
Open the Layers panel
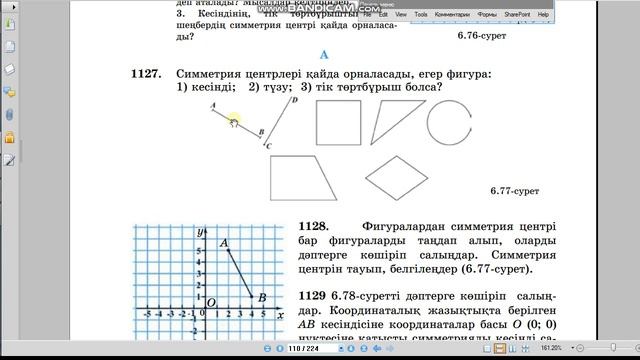(10, 69)
